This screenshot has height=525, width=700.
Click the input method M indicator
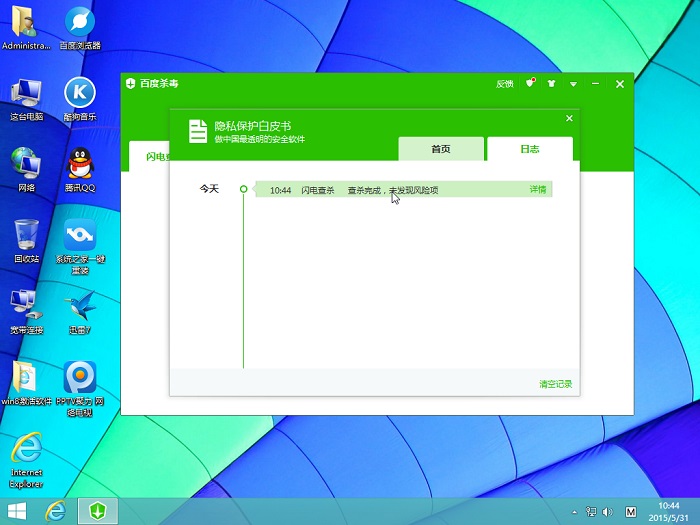630,512
